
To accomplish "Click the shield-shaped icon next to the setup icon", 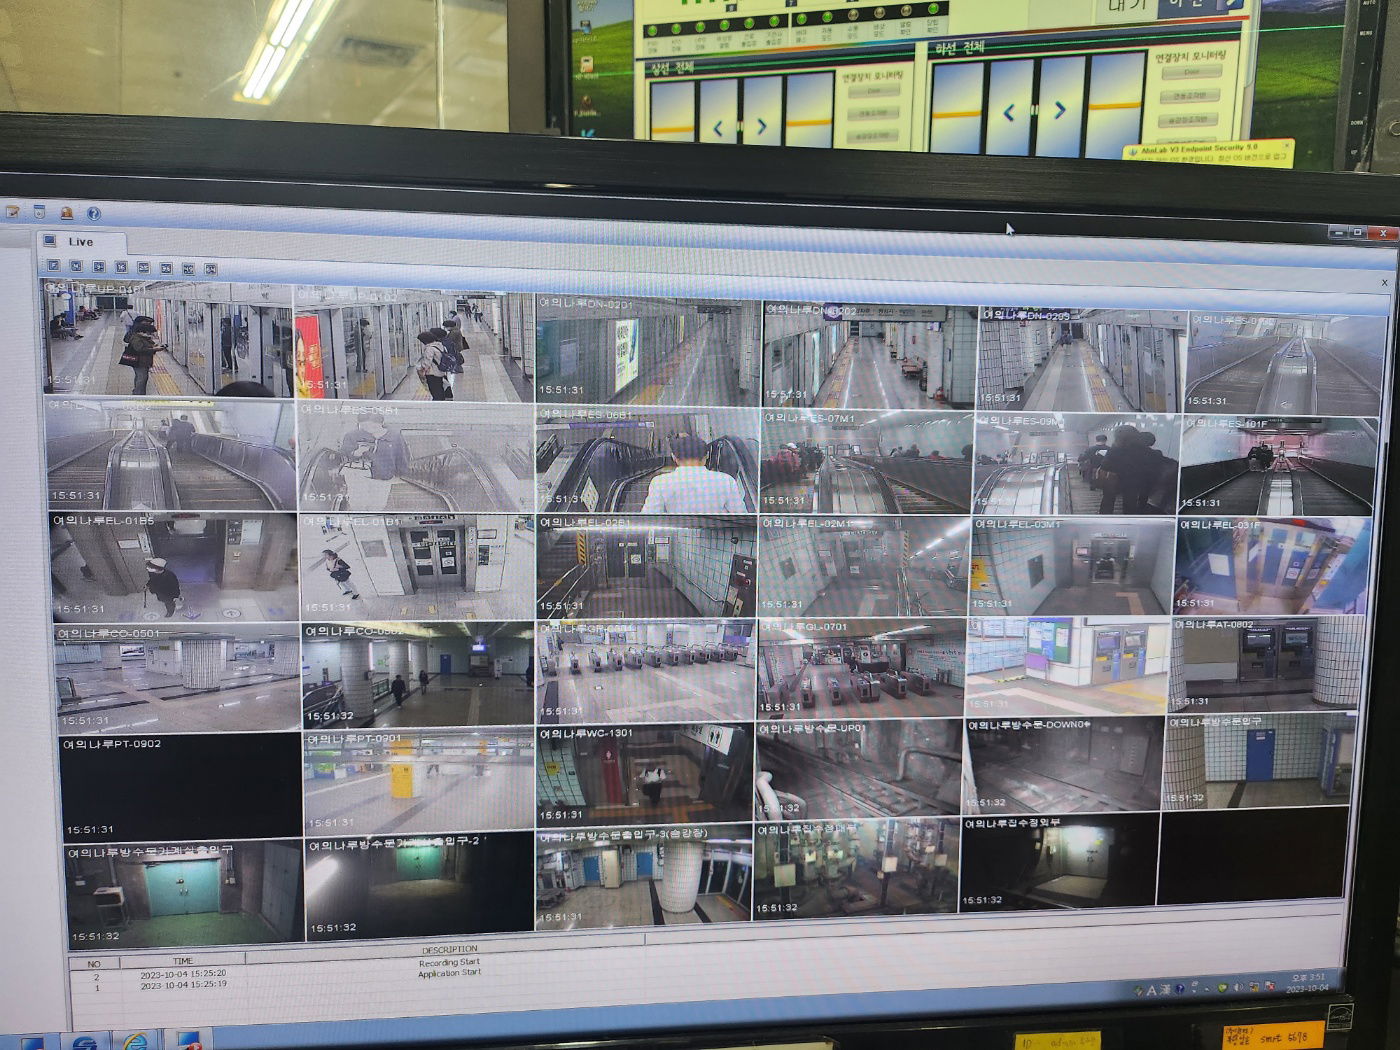I will (39, 212).
